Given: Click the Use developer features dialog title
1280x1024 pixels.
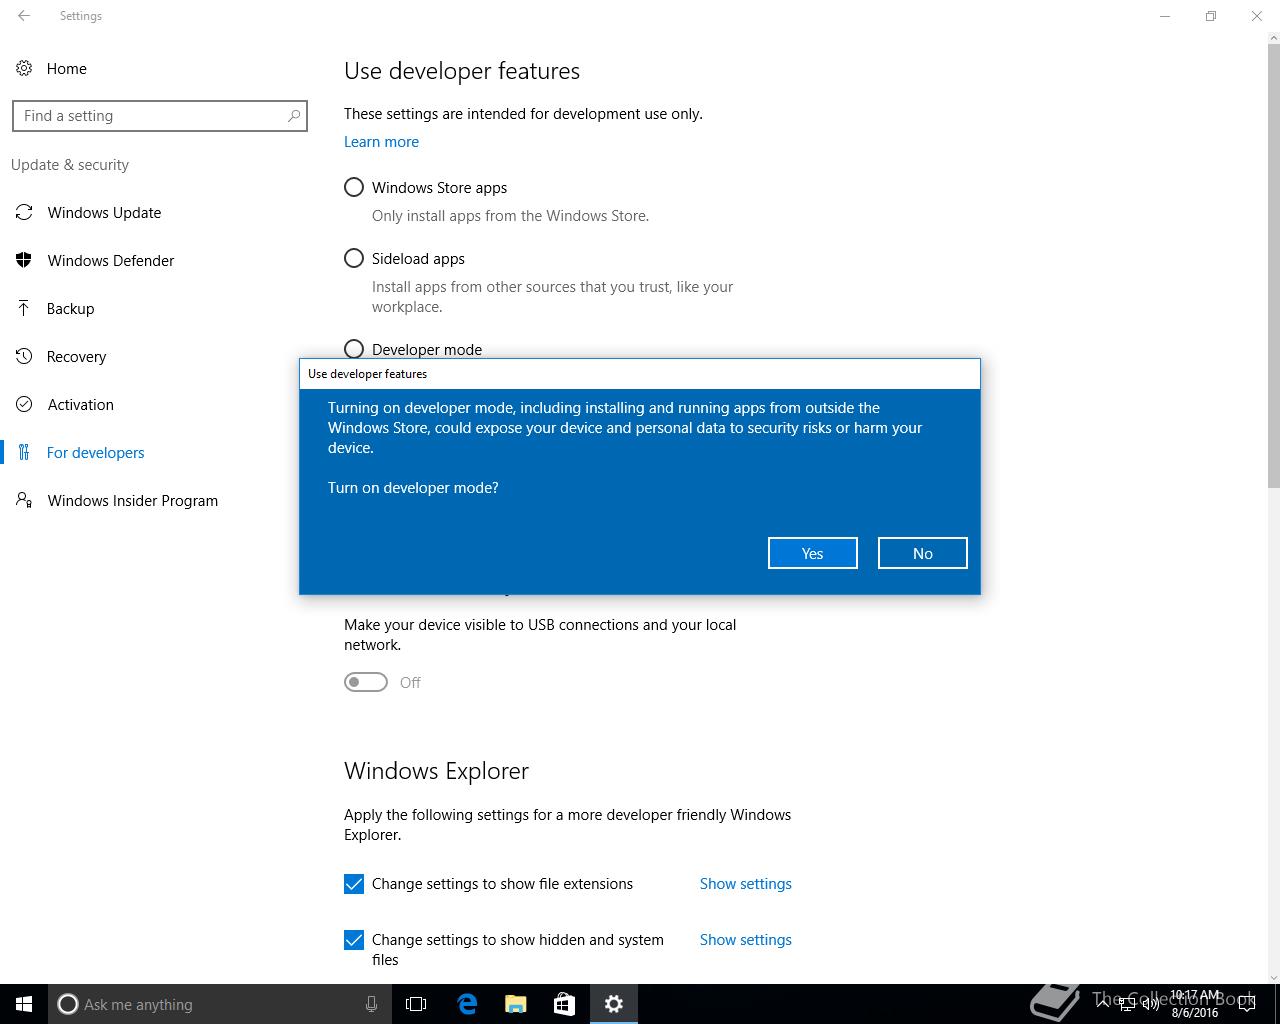Looking at the screenshot, I should click(367, 374).
